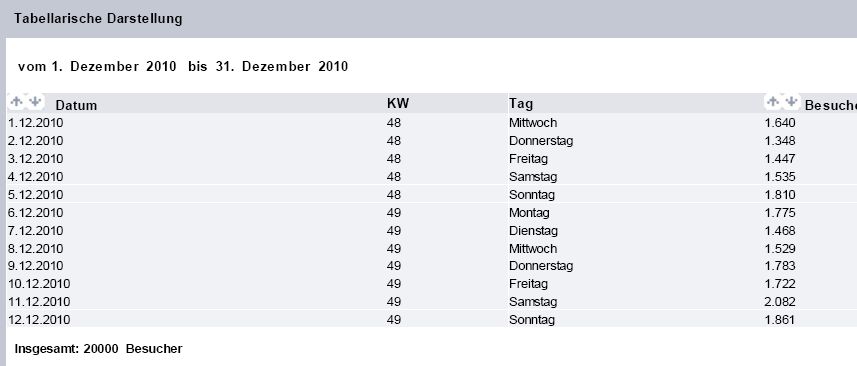This screenshot has height=366, width=857.
Task: Click the Dienstag cell for 7.12.2010
Action: coord(533,231)
